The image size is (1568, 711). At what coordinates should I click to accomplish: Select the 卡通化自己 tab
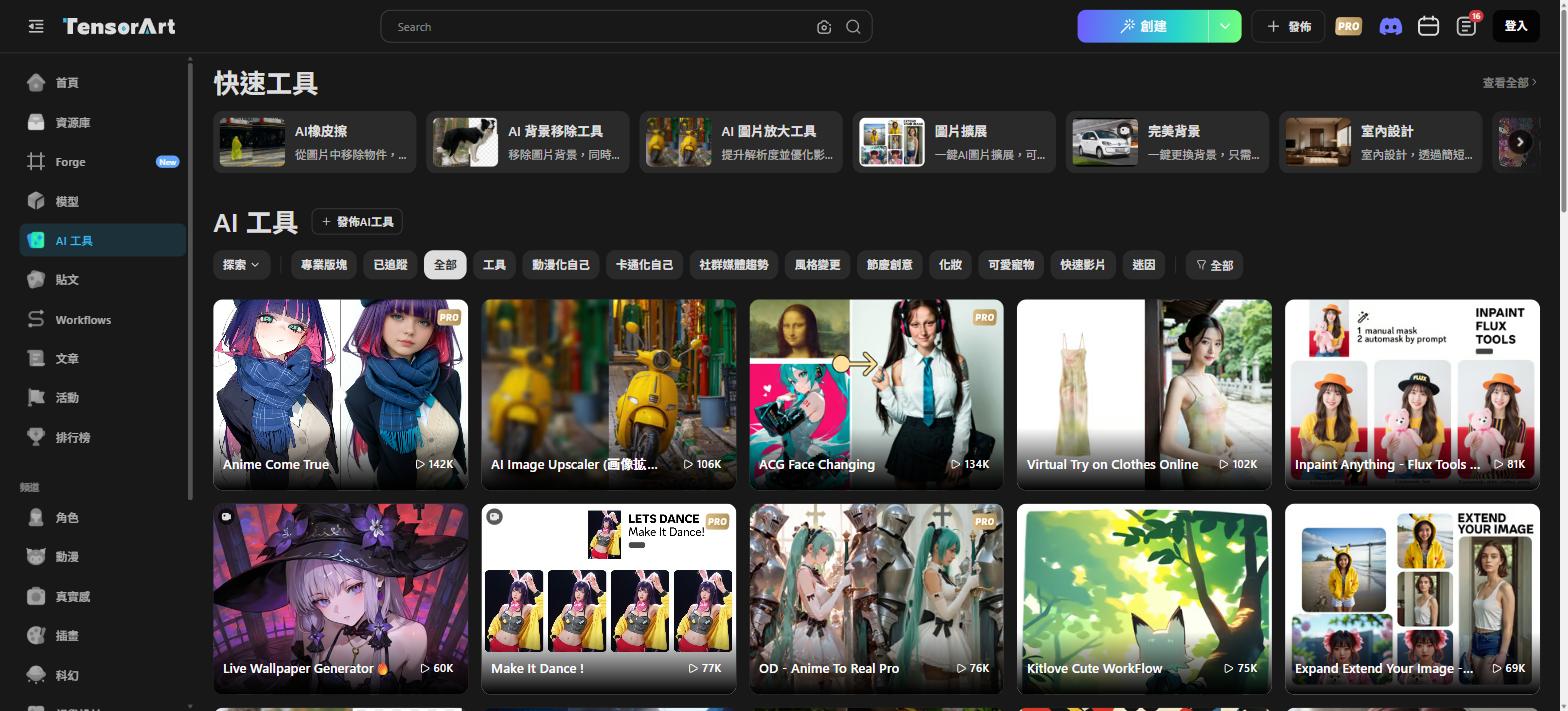(x=644, y=265)
